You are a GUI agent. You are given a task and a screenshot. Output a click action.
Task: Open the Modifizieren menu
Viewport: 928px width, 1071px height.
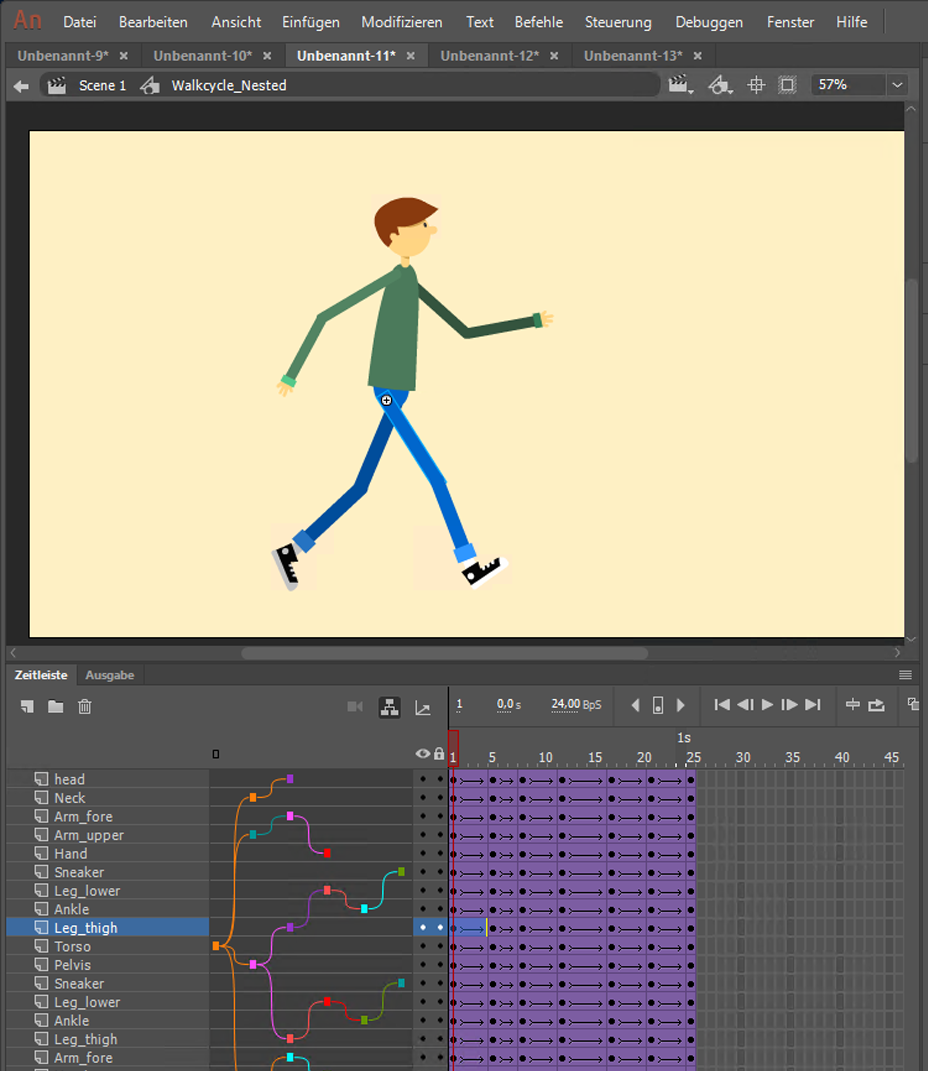pyautogui.click(x=402, y=22)
